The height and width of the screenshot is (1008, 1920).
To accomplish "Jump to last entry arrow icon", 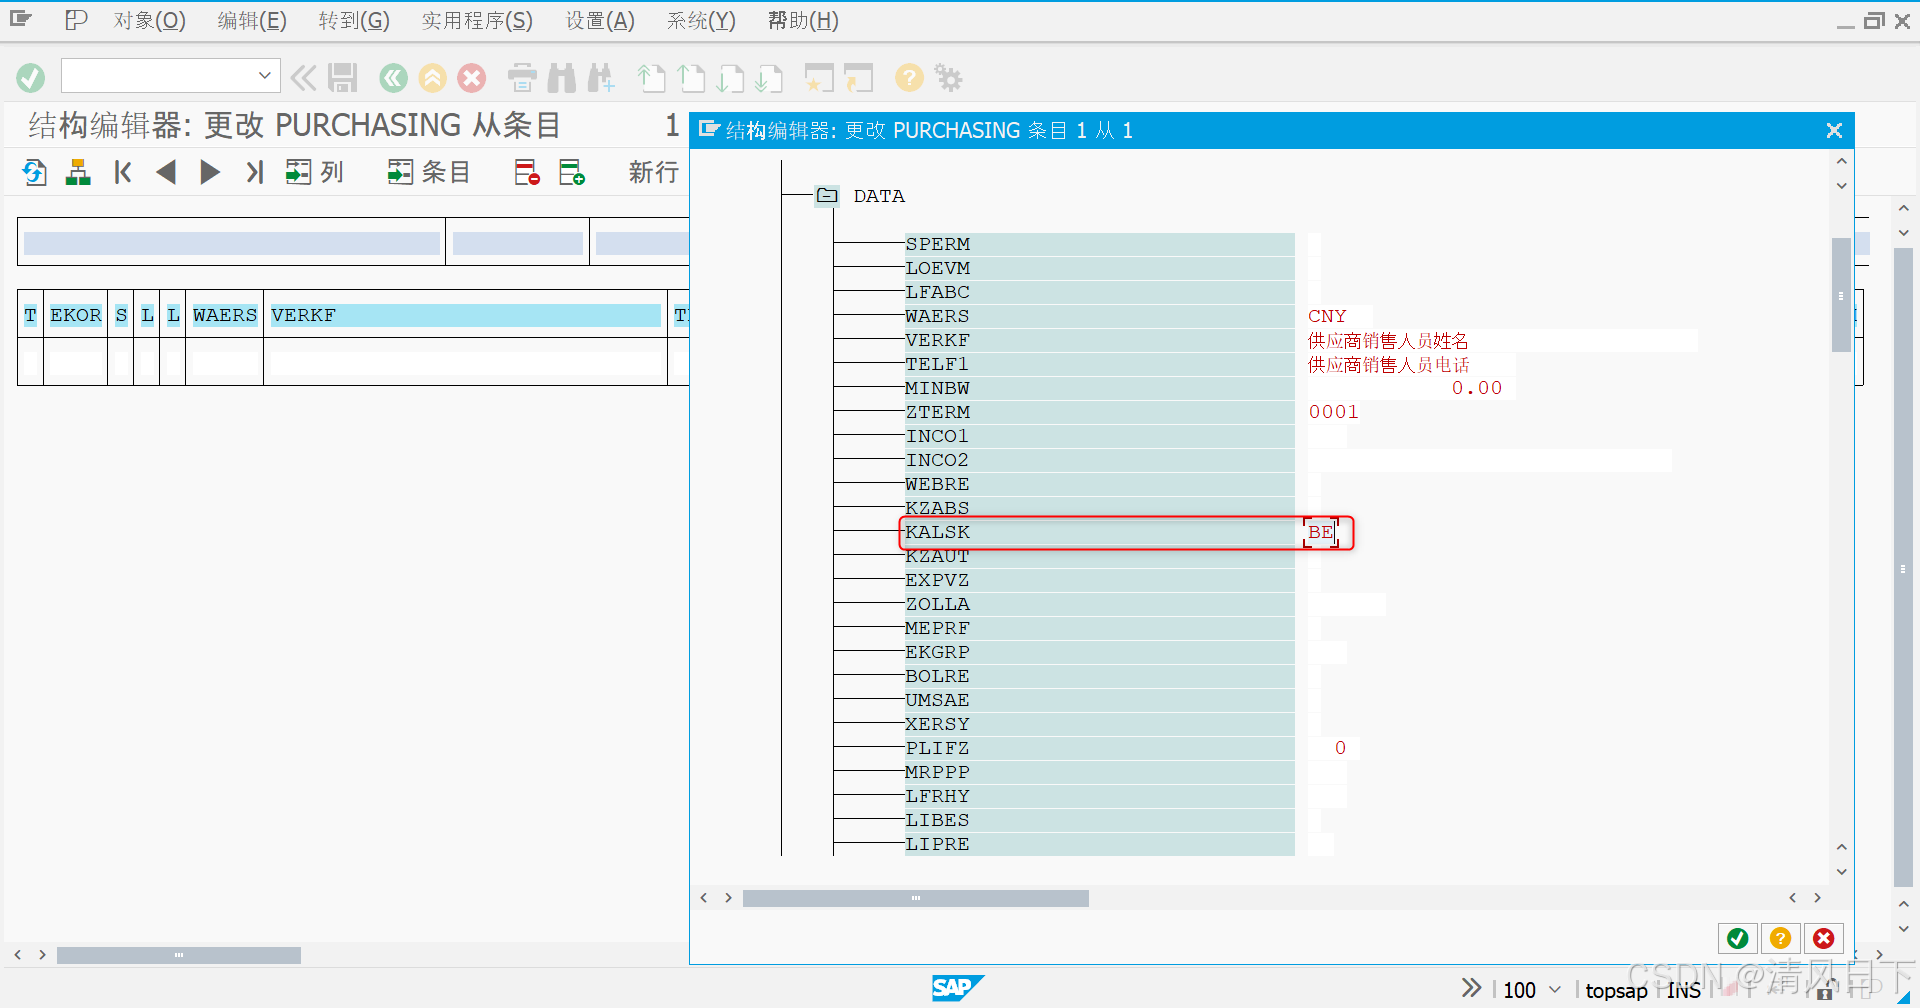I will click(x=255, y=172).
